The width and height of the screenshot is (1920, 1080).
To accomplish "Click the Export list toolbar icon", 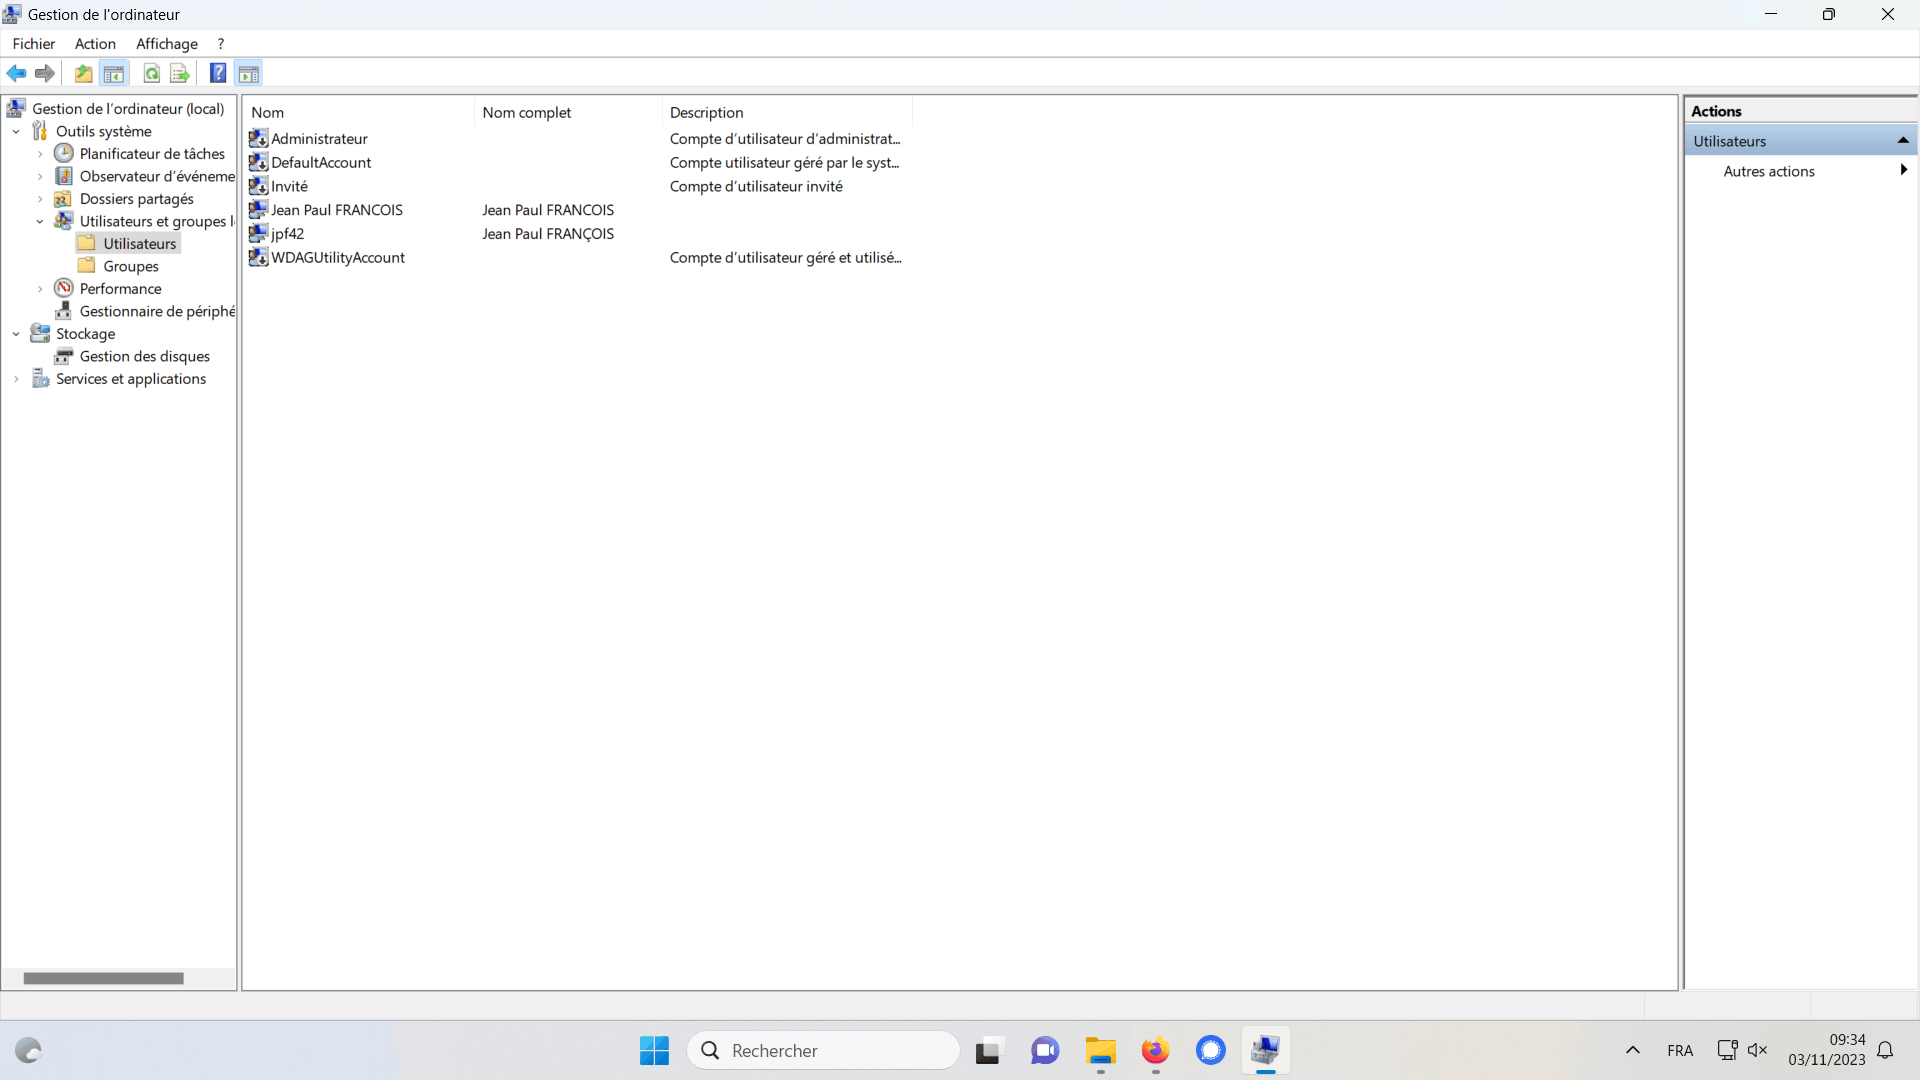I will coord(180,73).
